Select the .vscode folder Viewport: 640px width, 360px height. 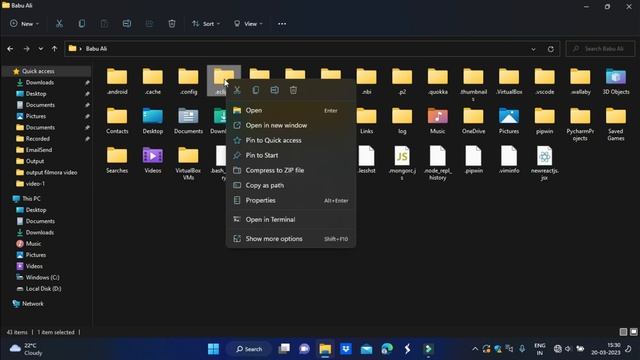[545, 81]
